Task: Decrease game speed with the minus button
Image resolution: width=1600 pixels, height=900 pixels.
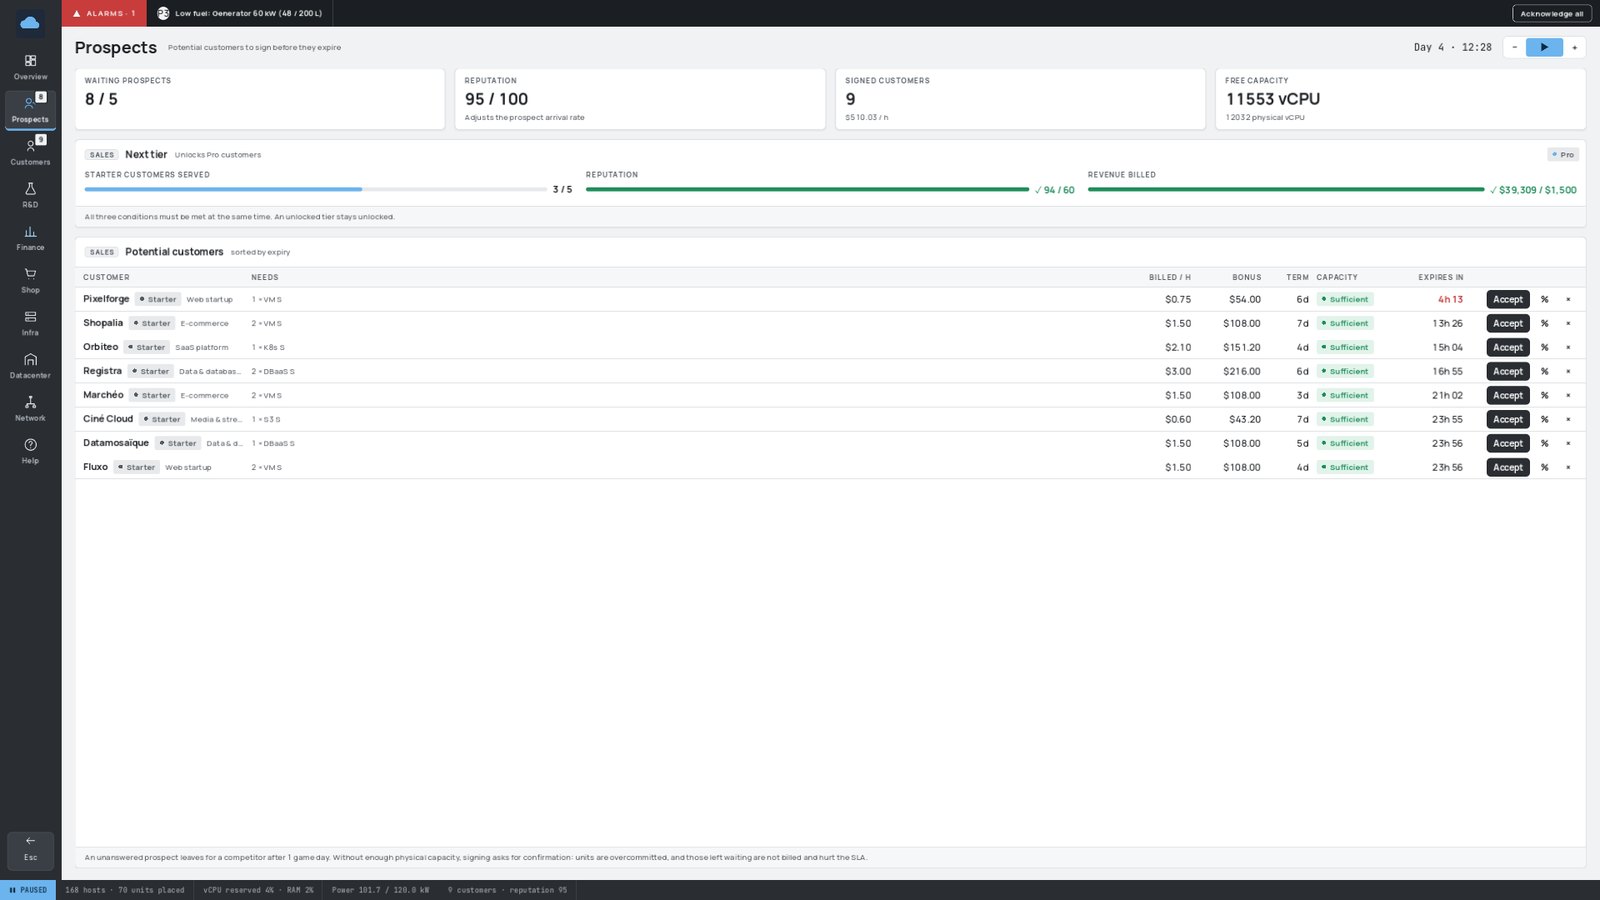Action: pos(1514,47)
